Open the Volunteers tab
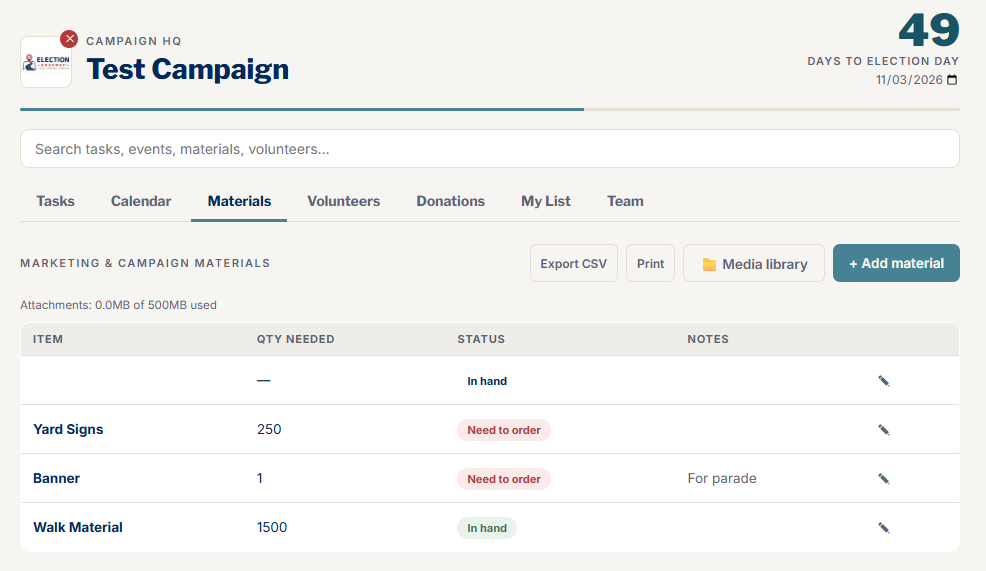Screen dimensions: 986x571 (x=343, y=201)
